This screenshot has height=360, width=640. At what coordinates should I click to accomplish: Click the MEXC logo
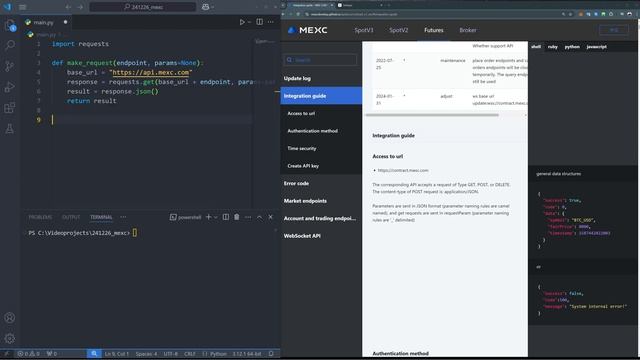(x=307, y=30)
